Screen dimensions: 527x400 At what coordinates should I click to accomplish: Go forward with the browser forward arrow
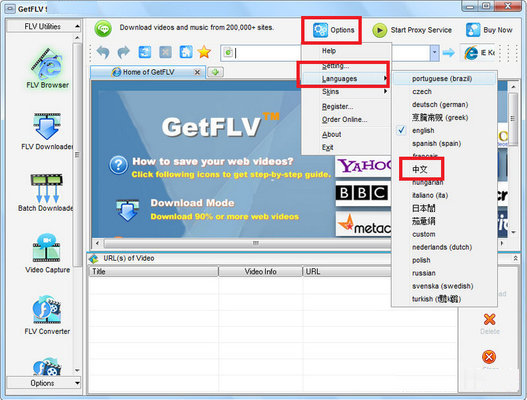point(123,52)
